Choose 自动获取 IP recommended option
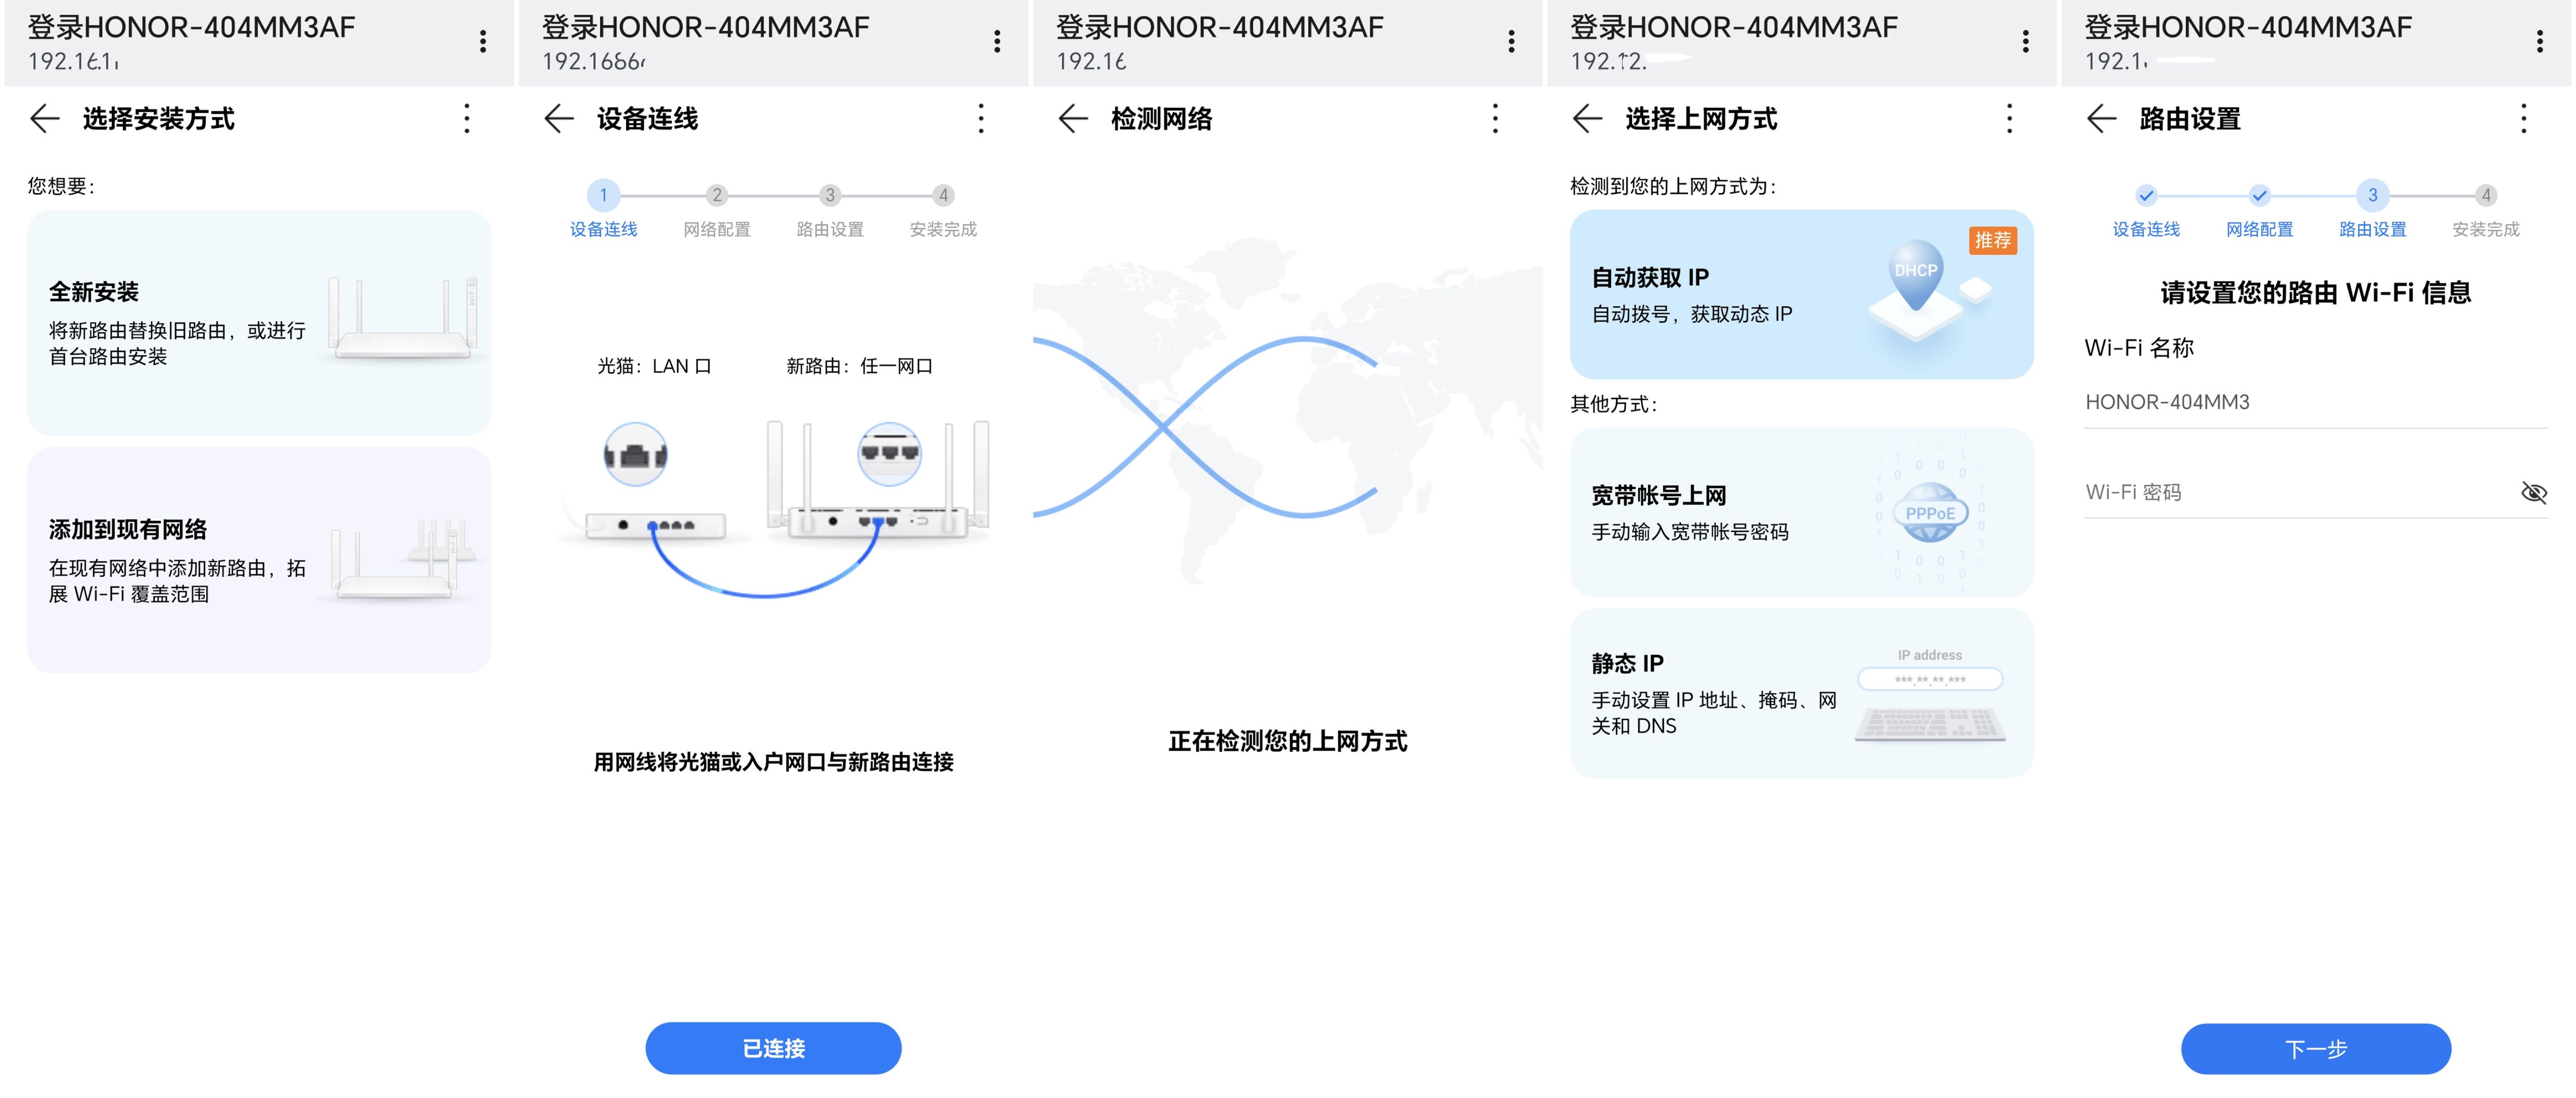Viewport: 2576px width, 1098px height. 1801,294
